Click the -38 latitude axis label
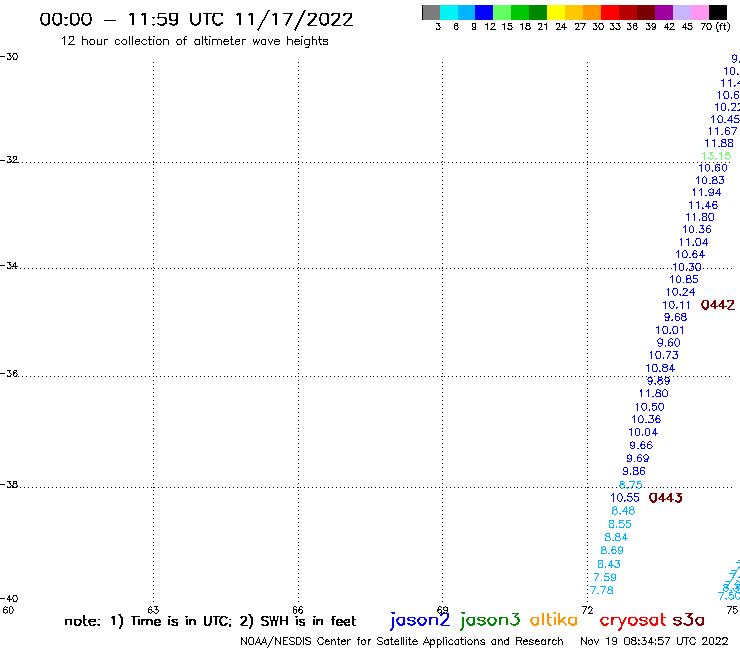 [9, 485]
